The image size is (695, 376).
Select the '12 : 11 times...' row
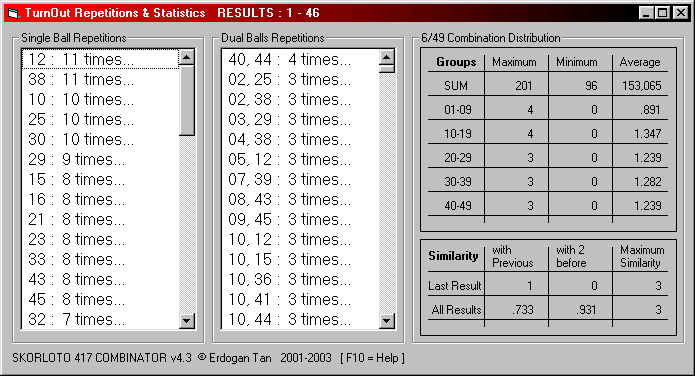pyautogui.click(x=100, y=59)
